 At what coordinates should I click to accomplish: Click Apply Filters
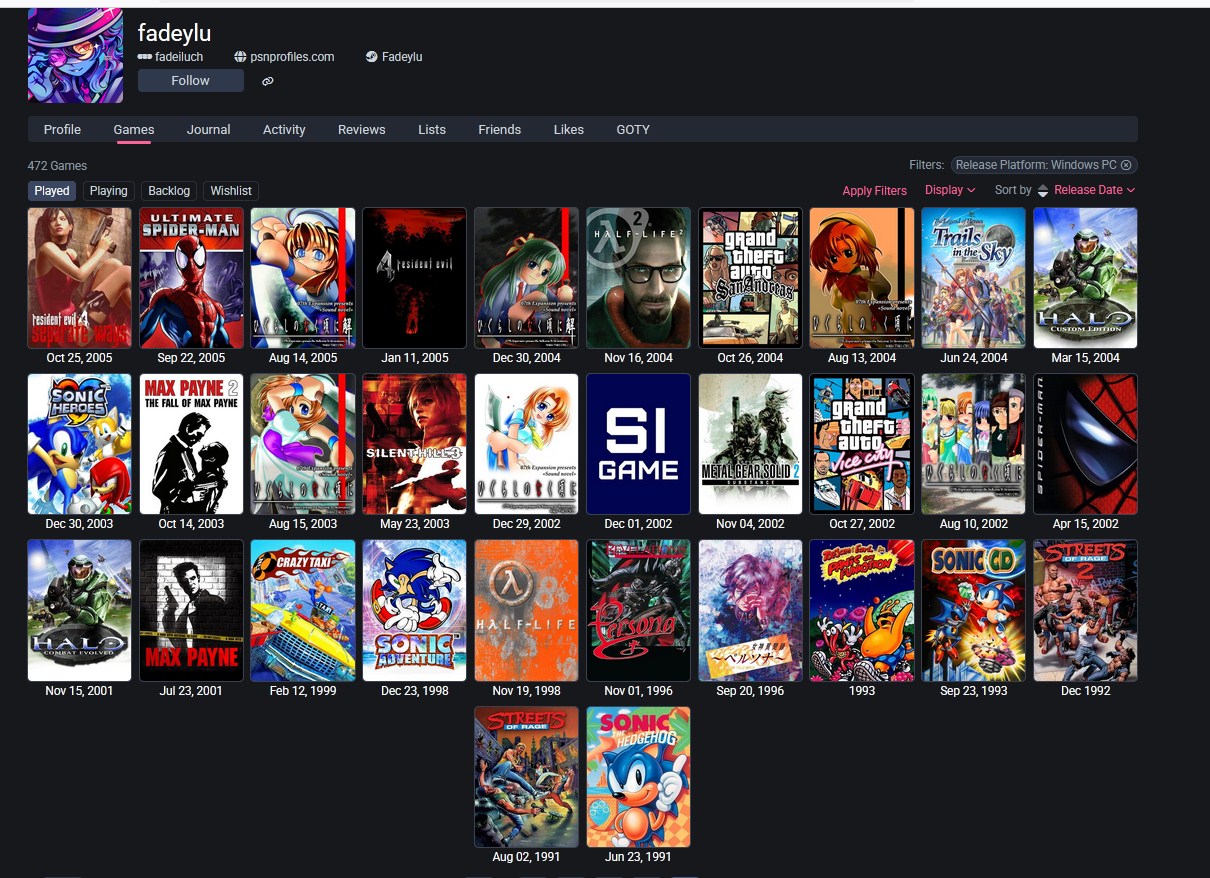(x=875, y=191)
